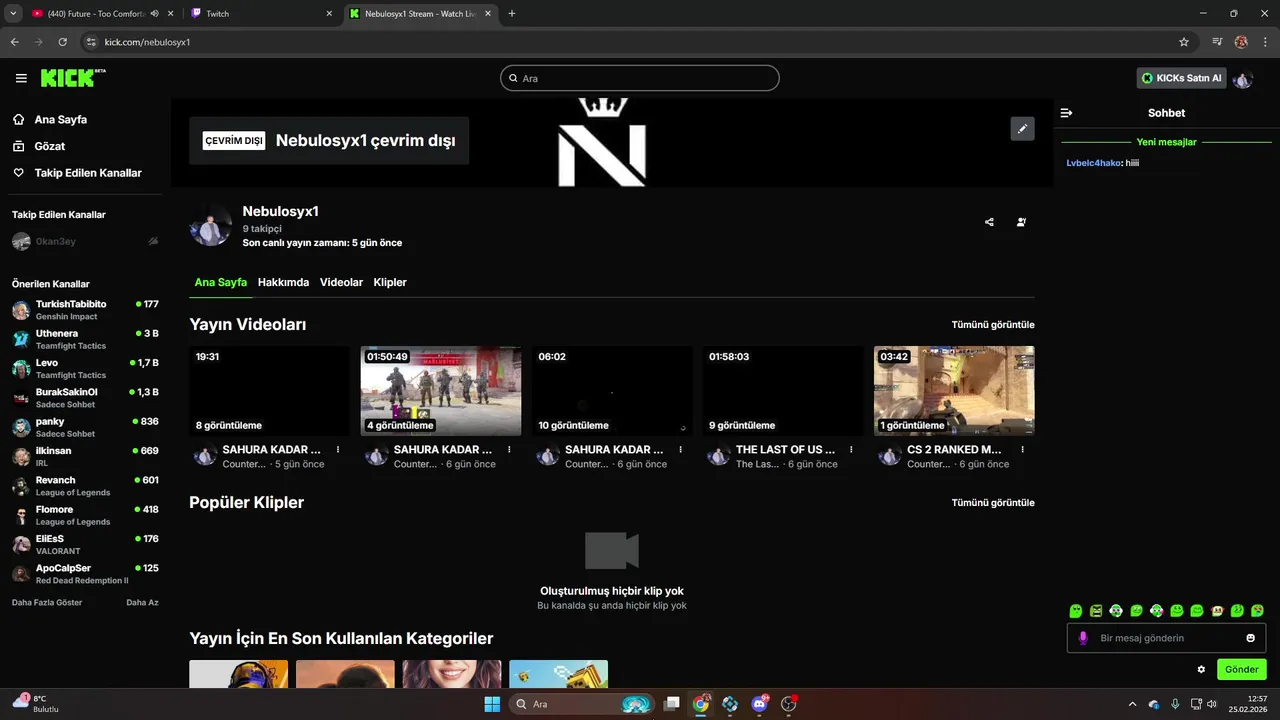
Task: Open the 03:42 CS 2 video thumbnail
Action: click(x=954, y=391)
